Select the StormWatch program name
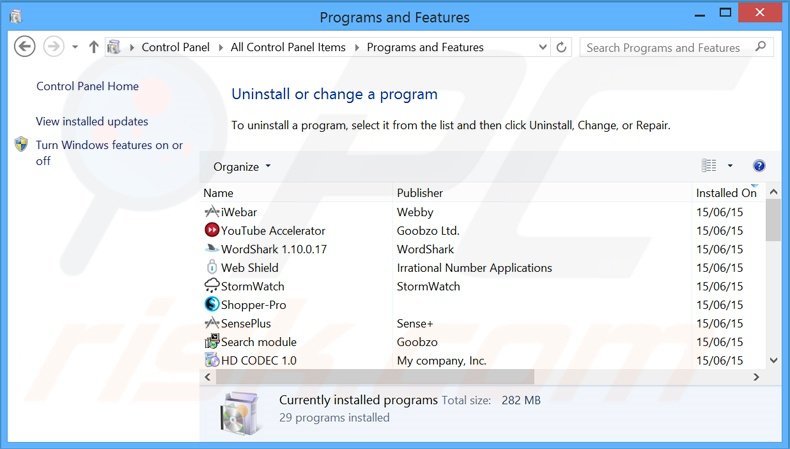Viewport: 790px width, 449px height. pyautogui.click(x=252, y=286)
